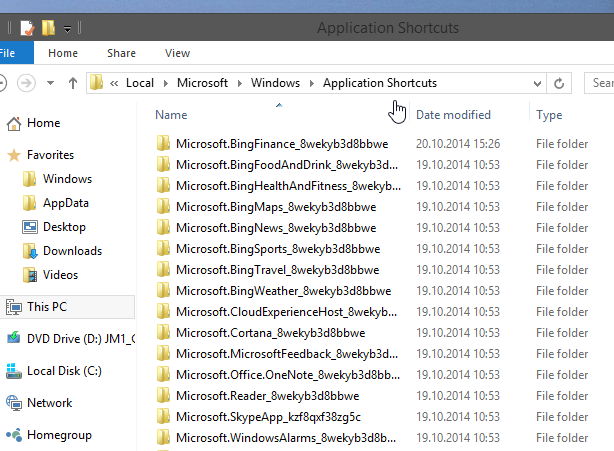Click folder icon of Microsoft.MicrosoftFeedback row
Viewport: 614px width, 451px height.
[x=163, y=354]
